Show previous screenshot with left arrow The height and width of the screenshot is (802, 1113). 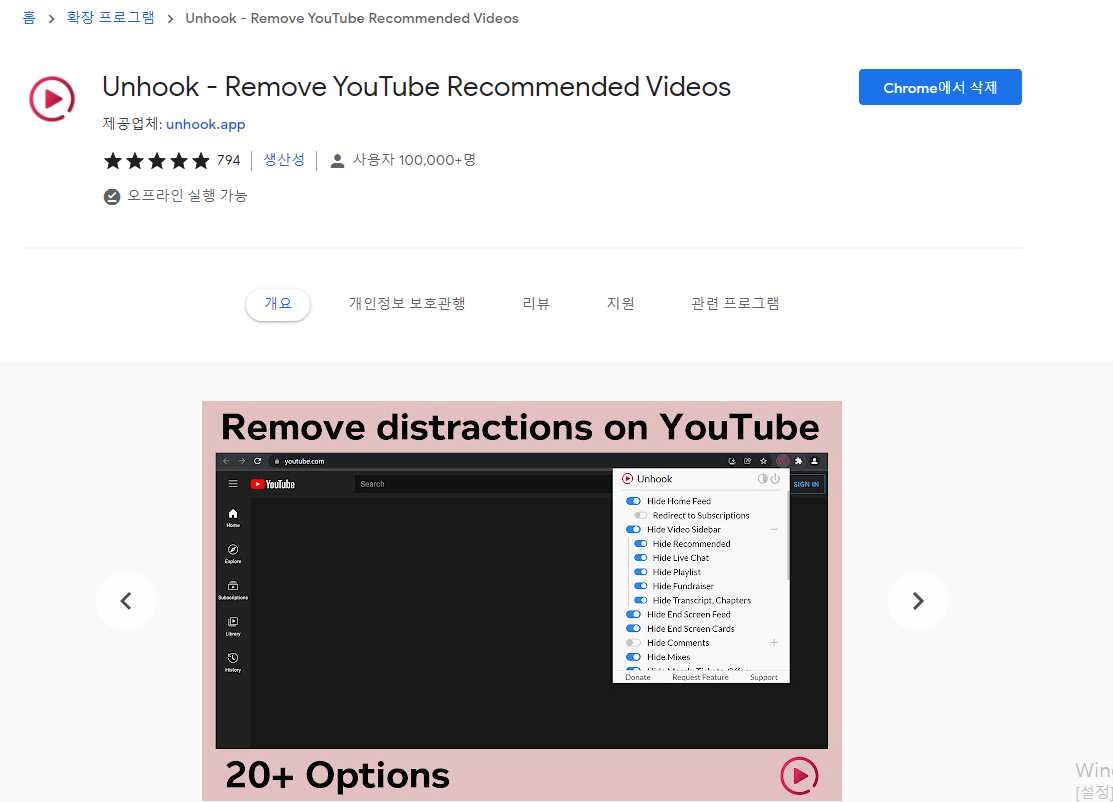click(126, 601)
